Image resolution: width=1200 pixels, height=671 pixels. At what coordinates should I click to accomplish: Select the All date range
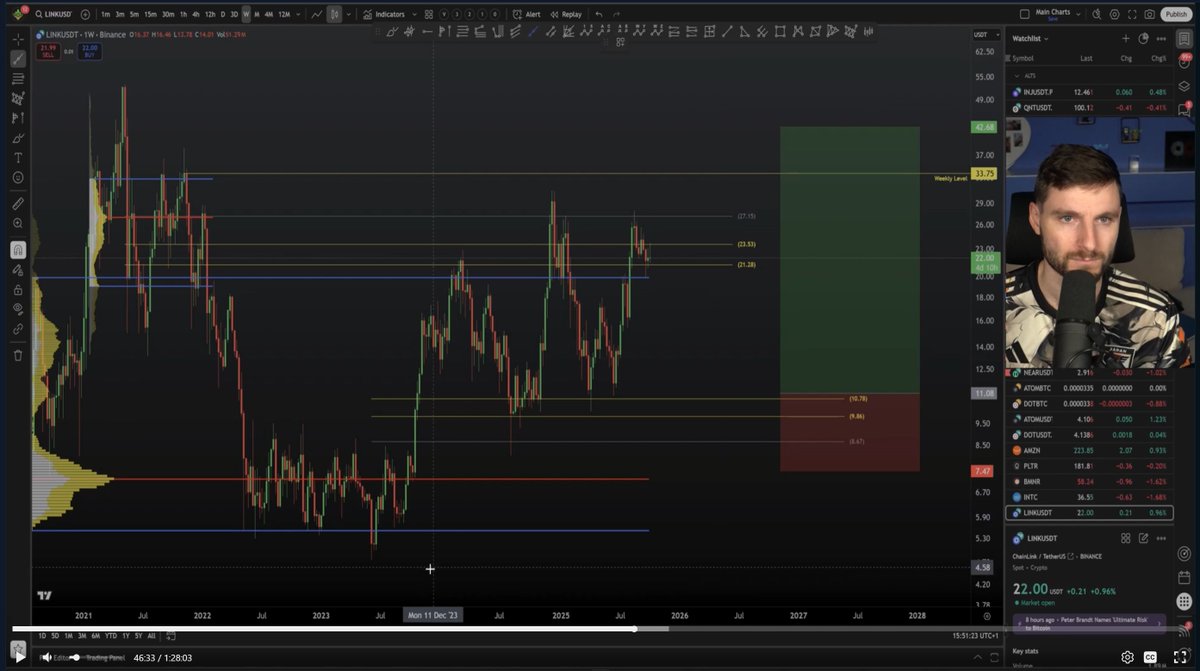(x=151, y=636)
